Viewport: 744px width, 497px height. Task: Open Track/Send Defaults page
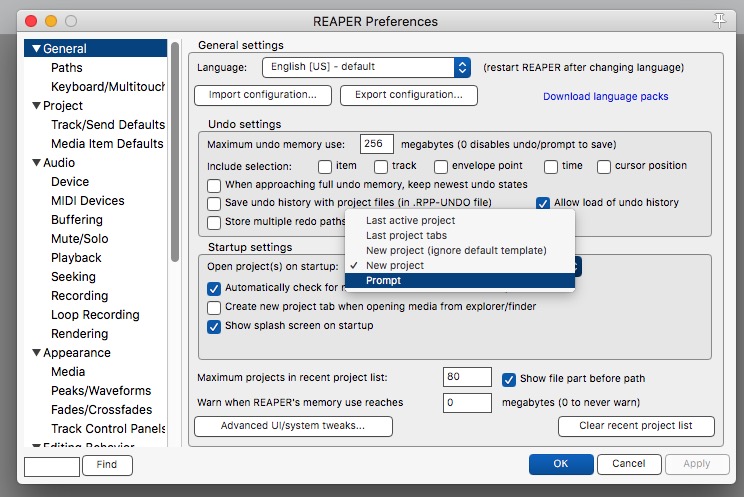point(108,125)
